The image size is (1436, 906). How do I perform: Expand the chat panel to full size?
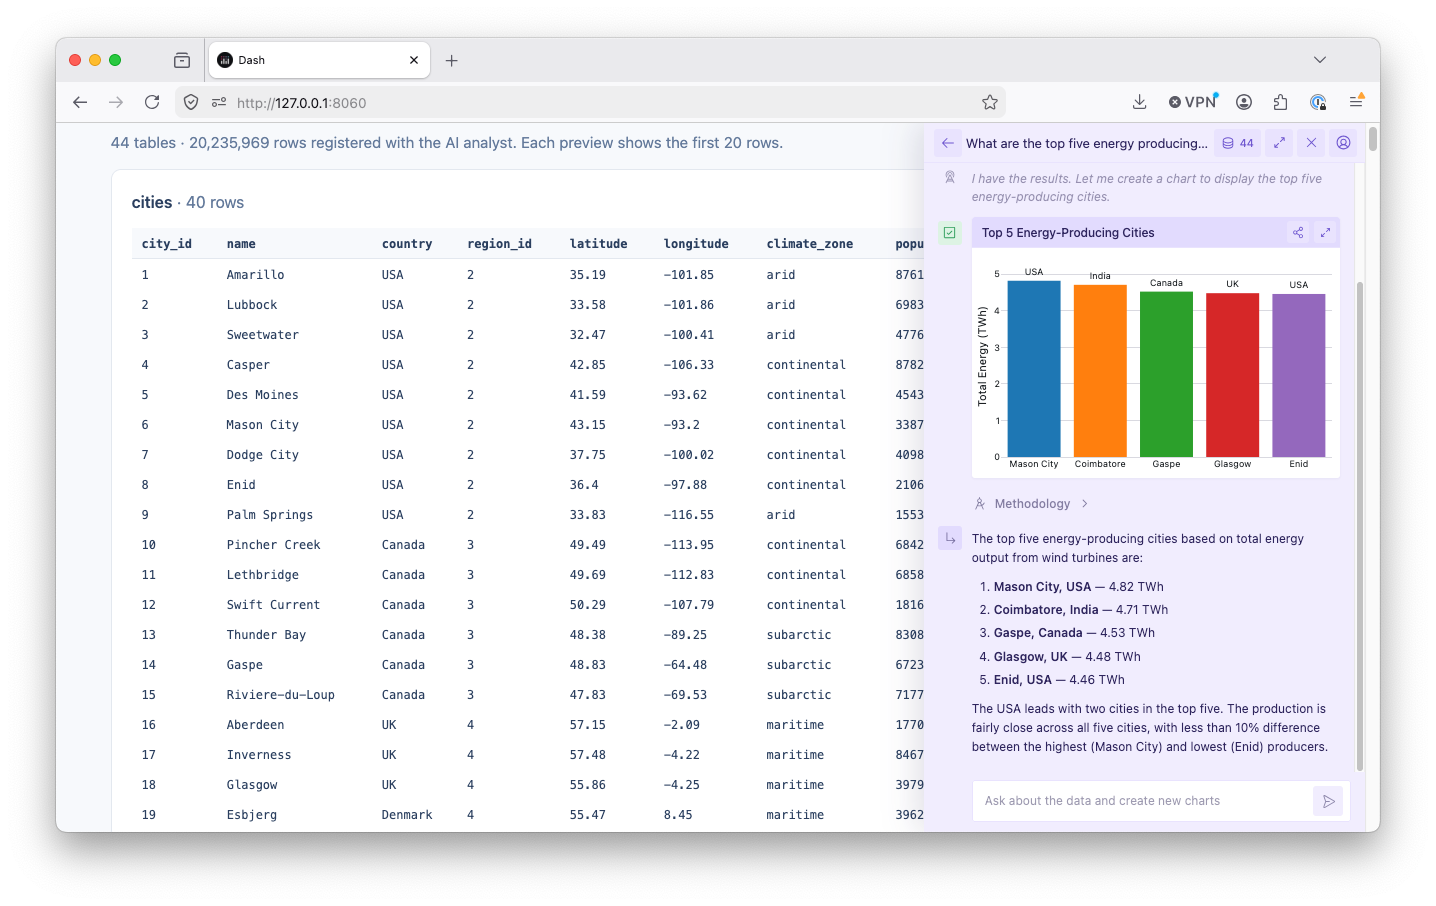point(1279,143)
